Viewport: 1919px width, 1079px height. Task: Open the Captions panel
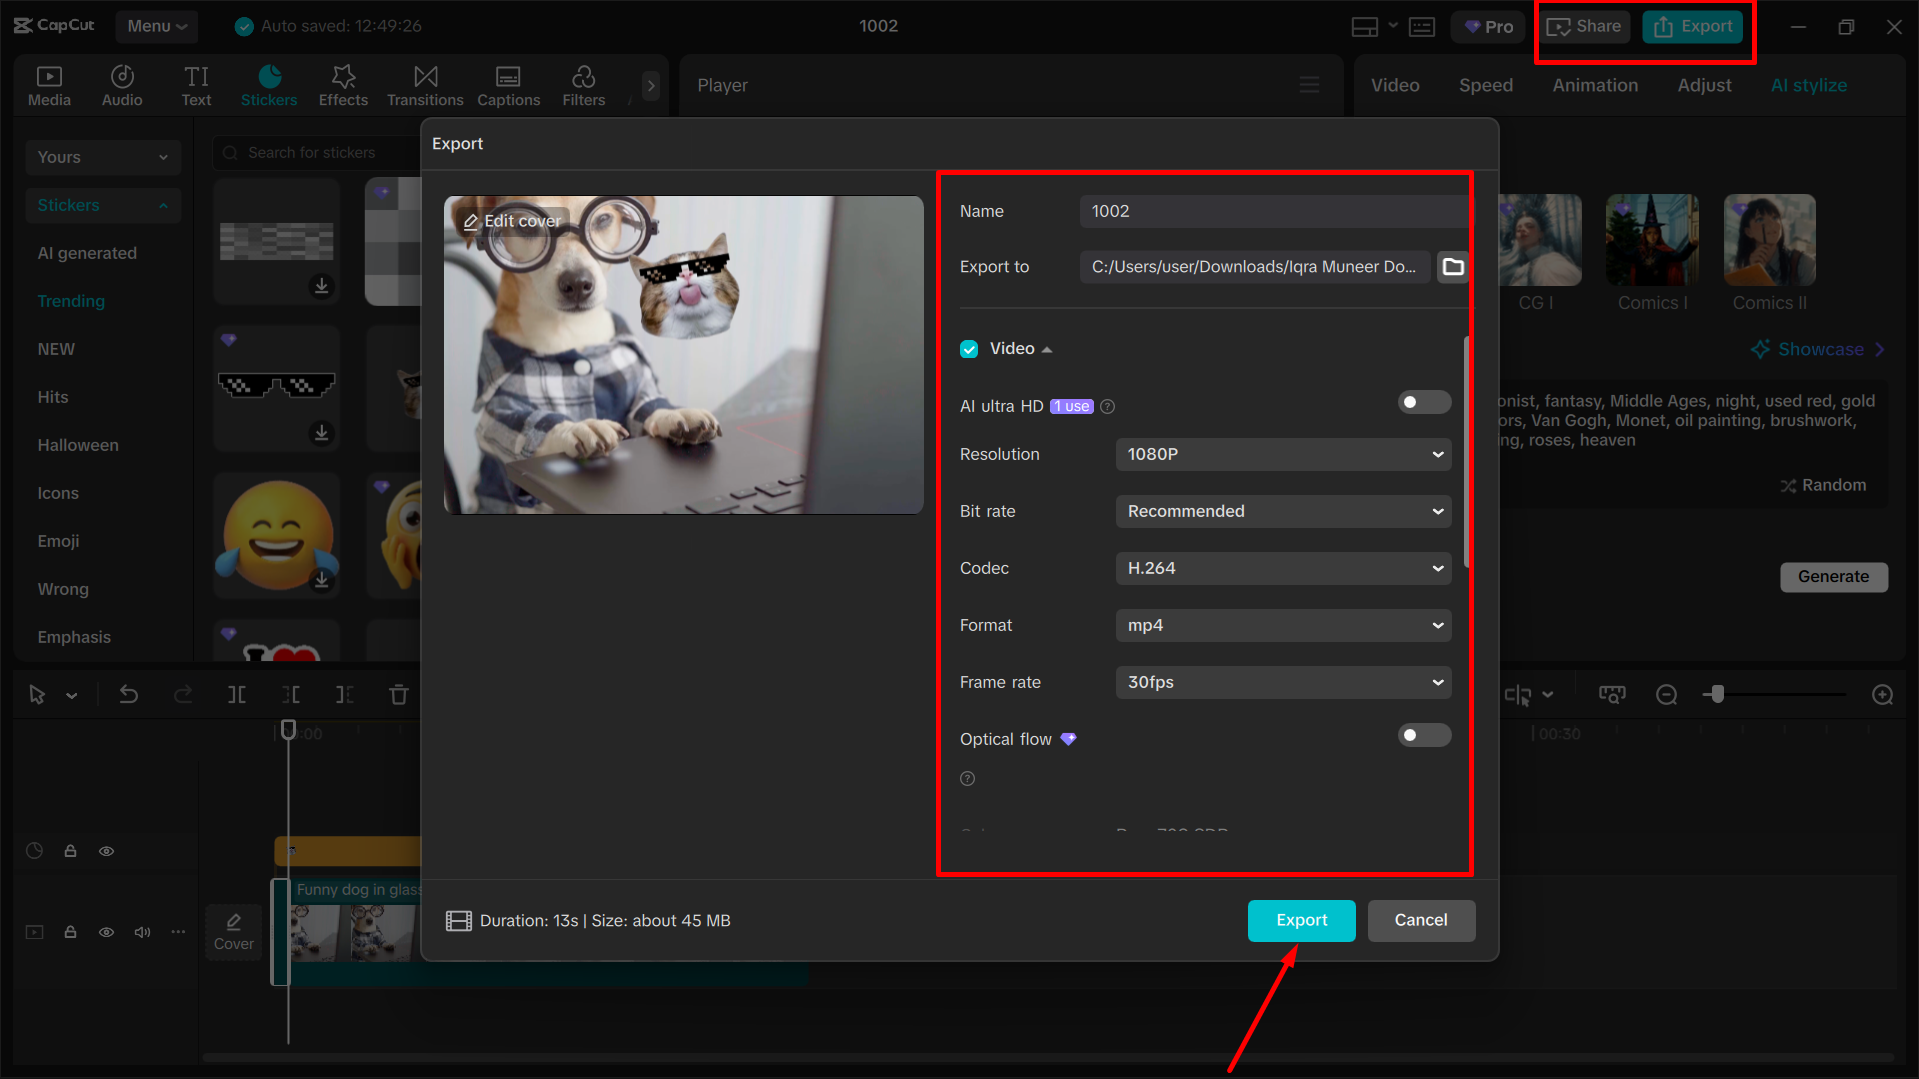508,85
